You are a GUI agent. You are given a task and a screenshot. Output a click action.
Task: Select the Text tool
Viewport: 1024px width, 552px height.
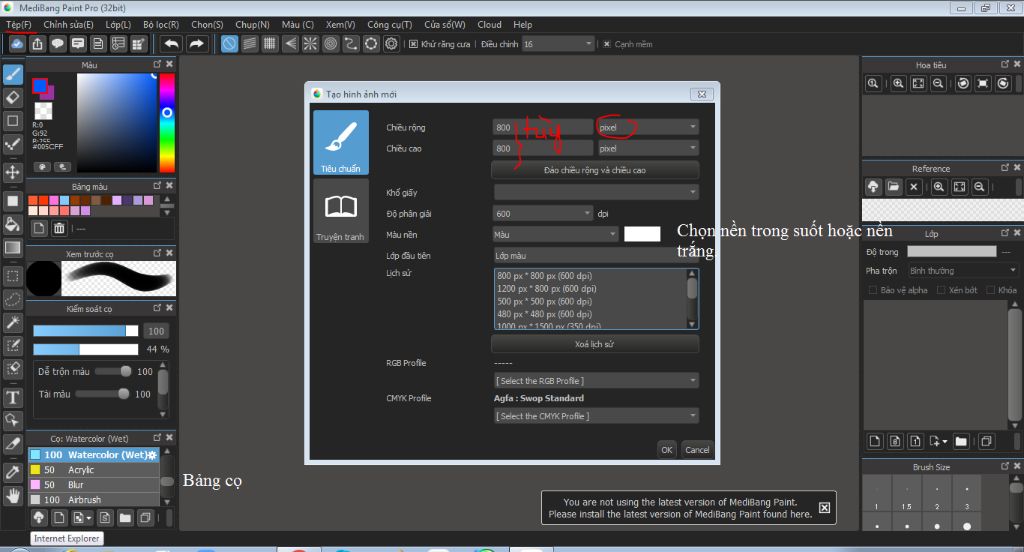coord(12,397)
